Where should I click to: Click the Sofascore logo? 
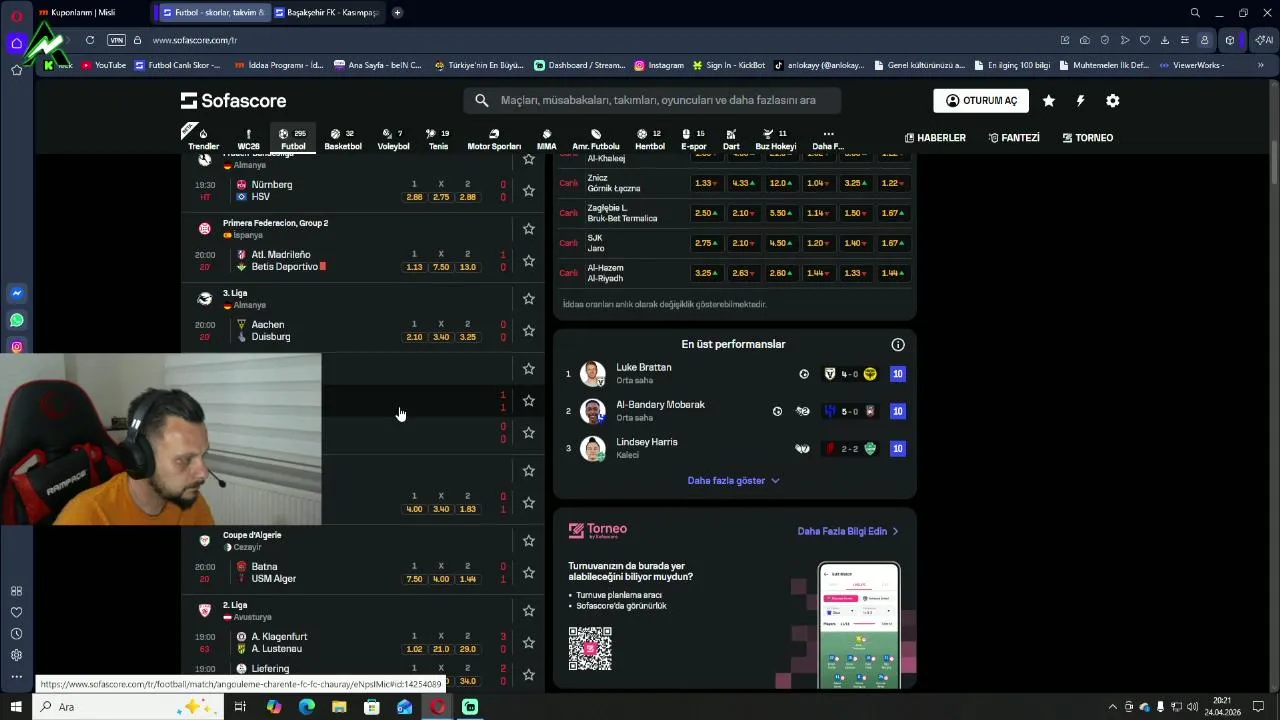[233, 100]
